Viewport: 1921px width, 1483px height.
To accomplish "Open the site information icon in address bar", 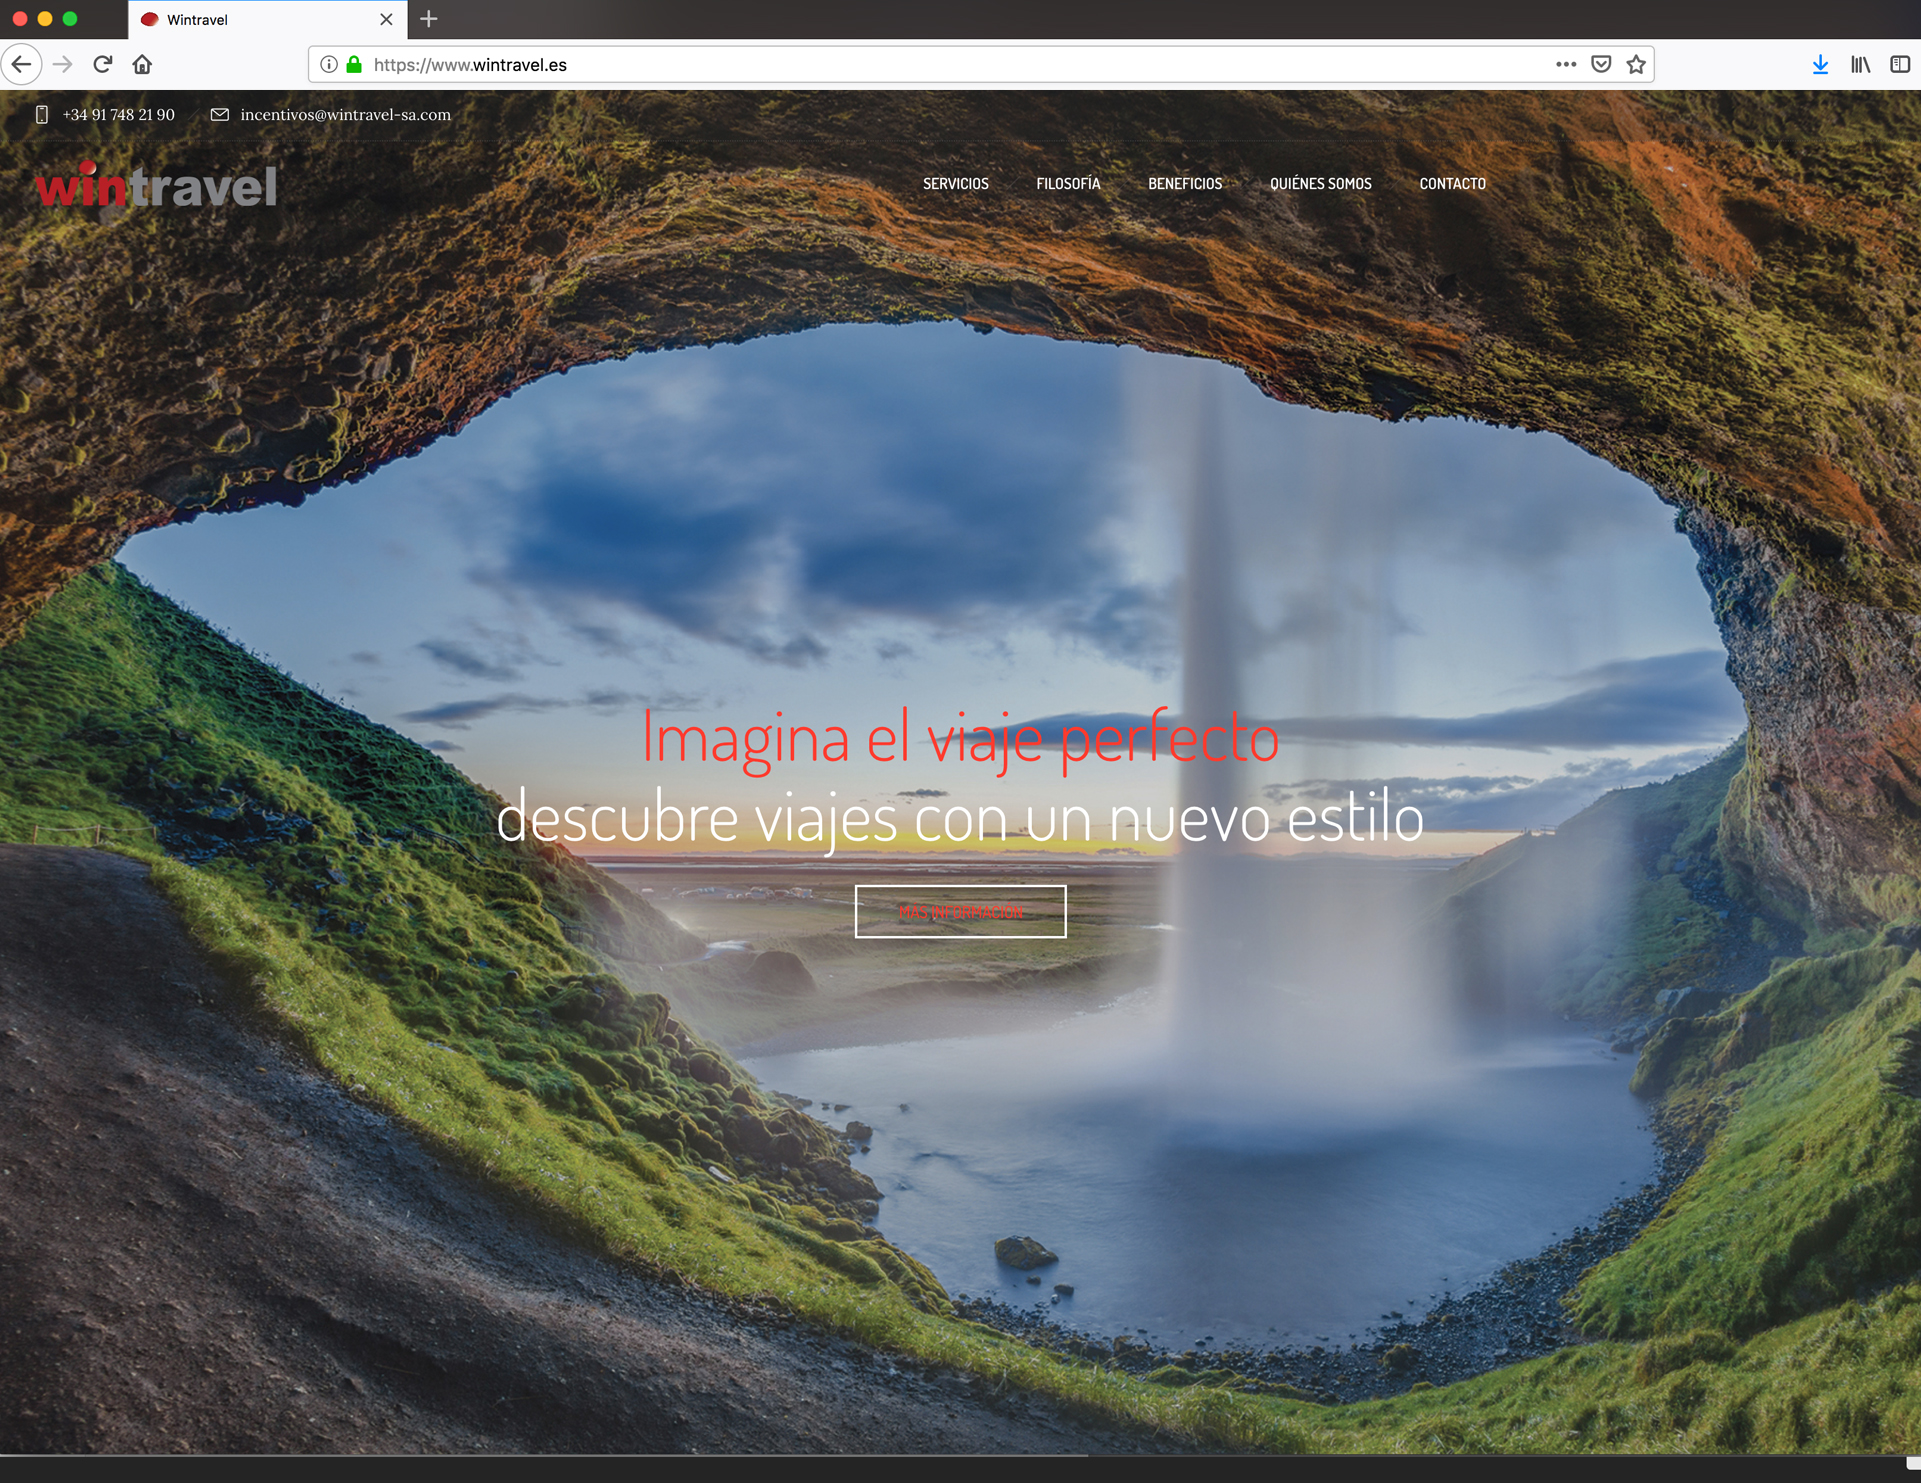I will (328, 65).
